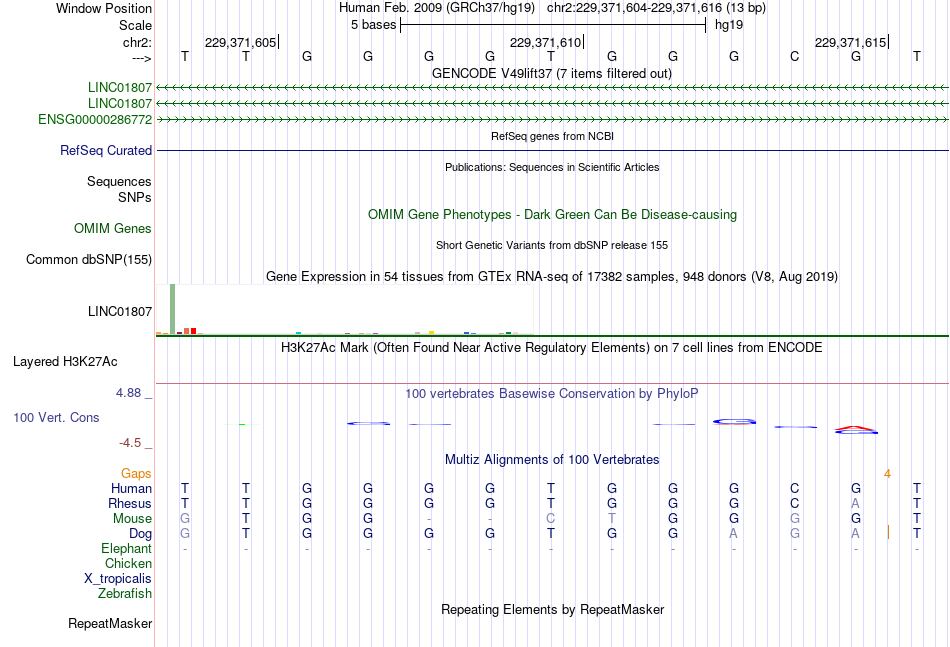Screen dimensions: 950x647
Task: Select the ENSG00000286772 gene label
Action: click(95, 119)
